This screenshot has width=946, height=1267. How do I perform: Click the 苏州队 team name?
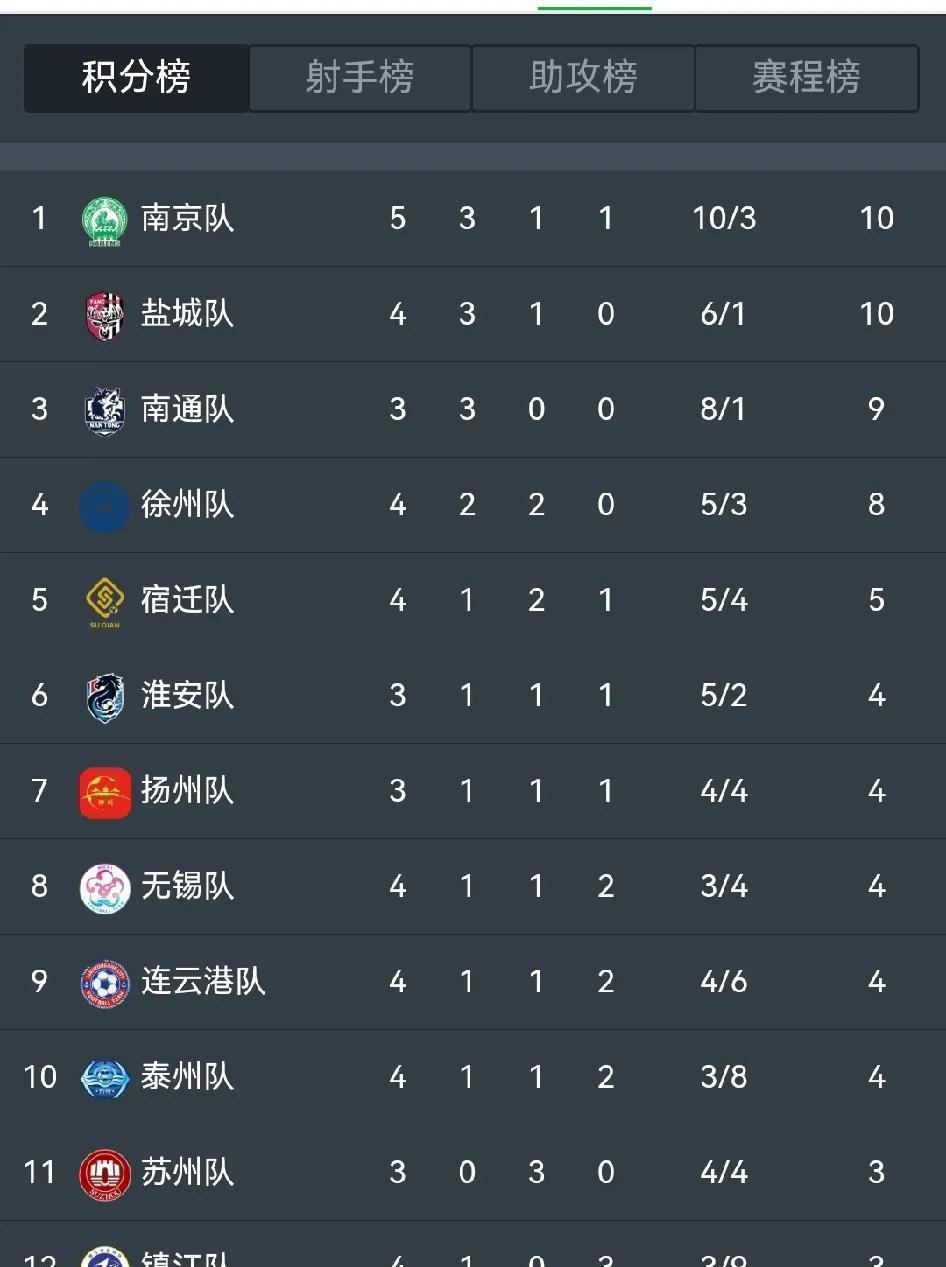[188, 1172]
